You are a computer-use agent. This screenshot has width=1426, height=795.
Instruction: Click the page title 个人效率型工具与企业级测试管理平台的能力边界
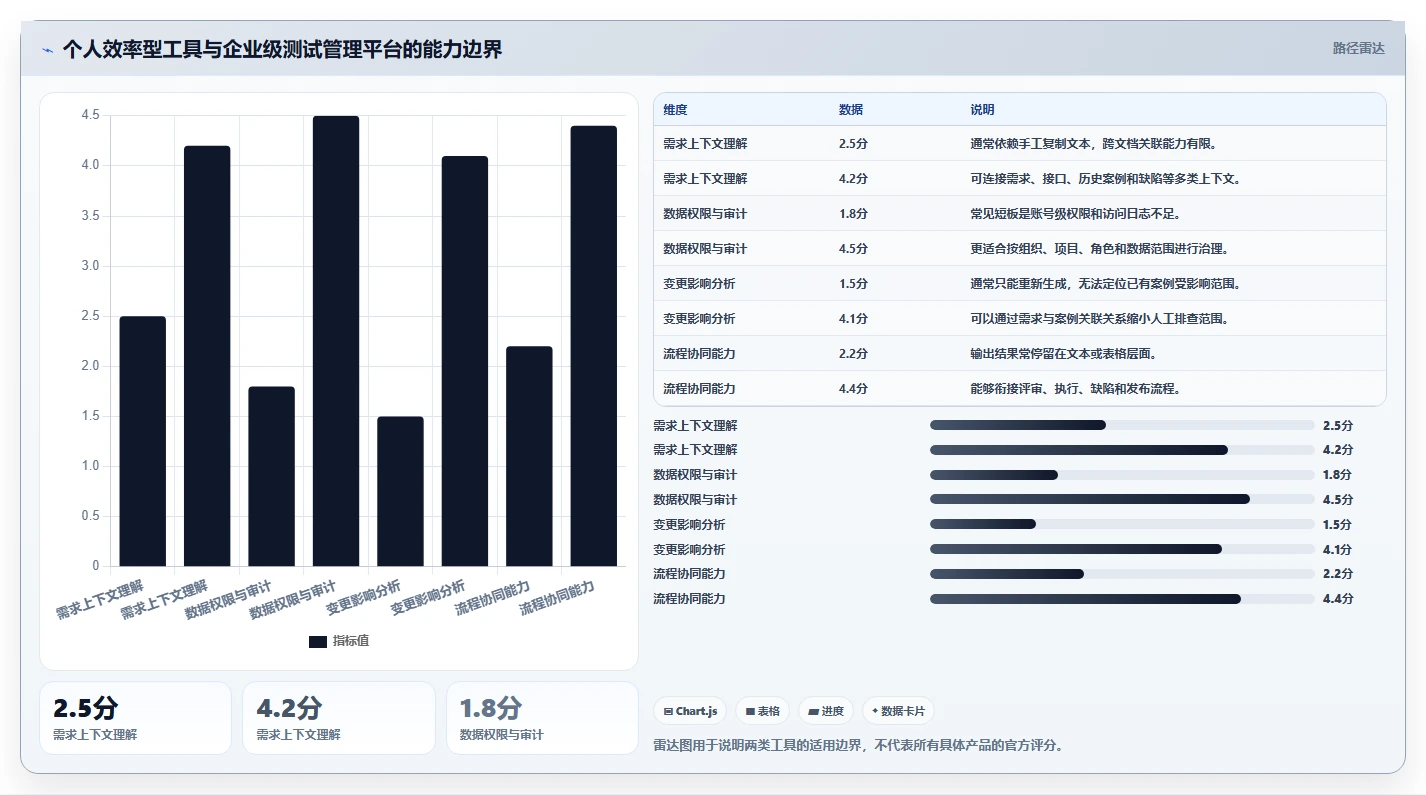282,49
